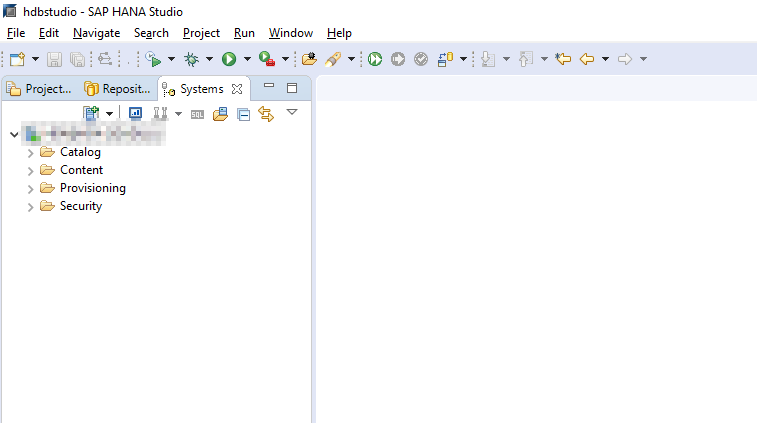This screenshot has width=757, height=423.
Task: Open the New wizard dropdown arrow
Action: tap(35, 59)
